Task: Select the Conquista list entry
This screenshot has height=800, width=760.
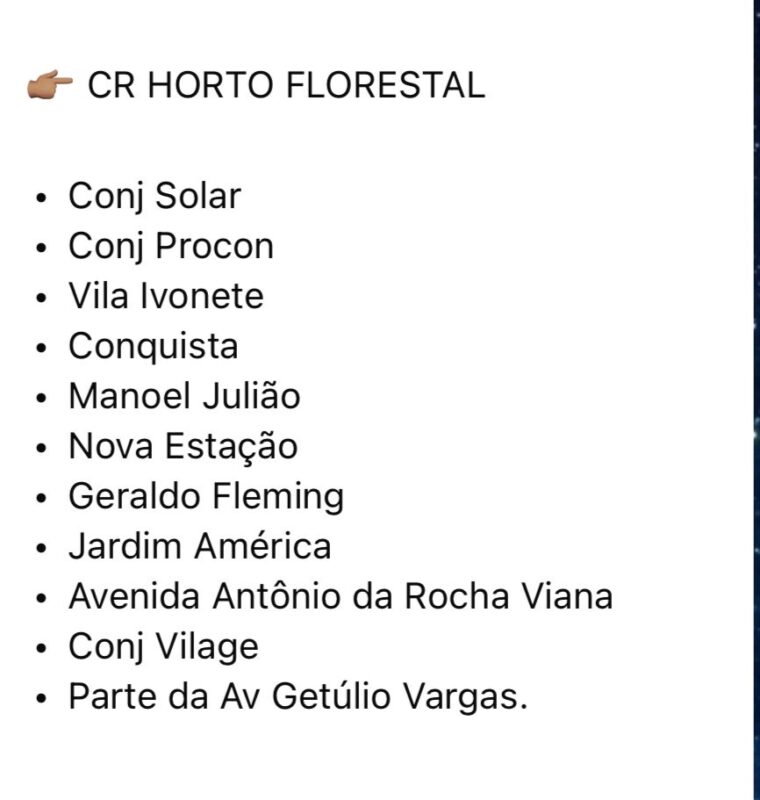Action: [153, 346]
